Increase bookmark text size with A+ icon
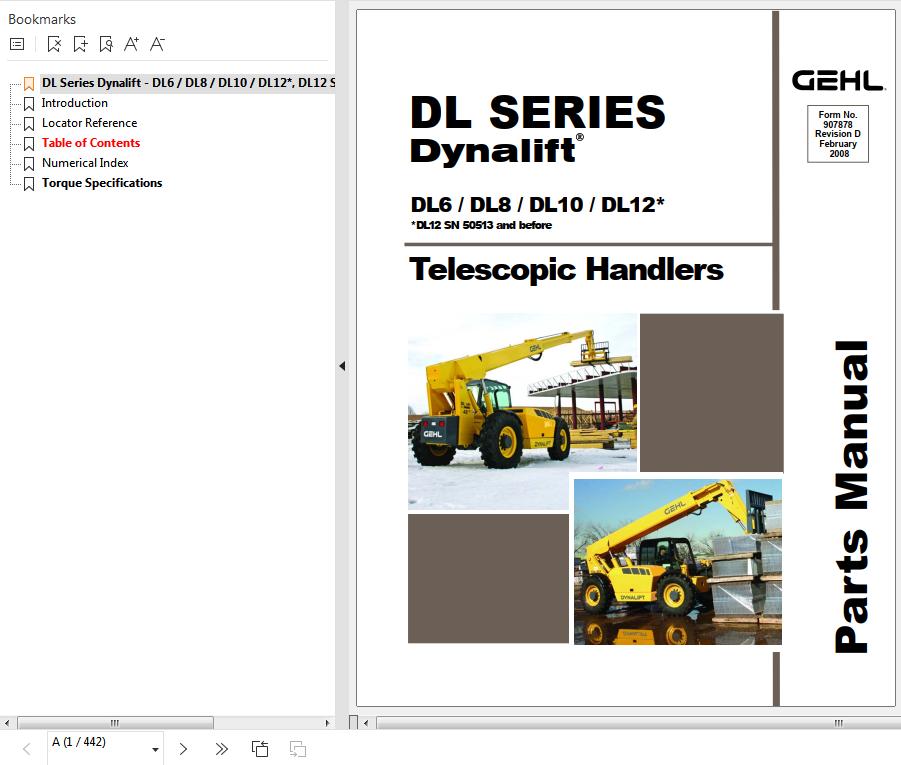 pos(131,44)
